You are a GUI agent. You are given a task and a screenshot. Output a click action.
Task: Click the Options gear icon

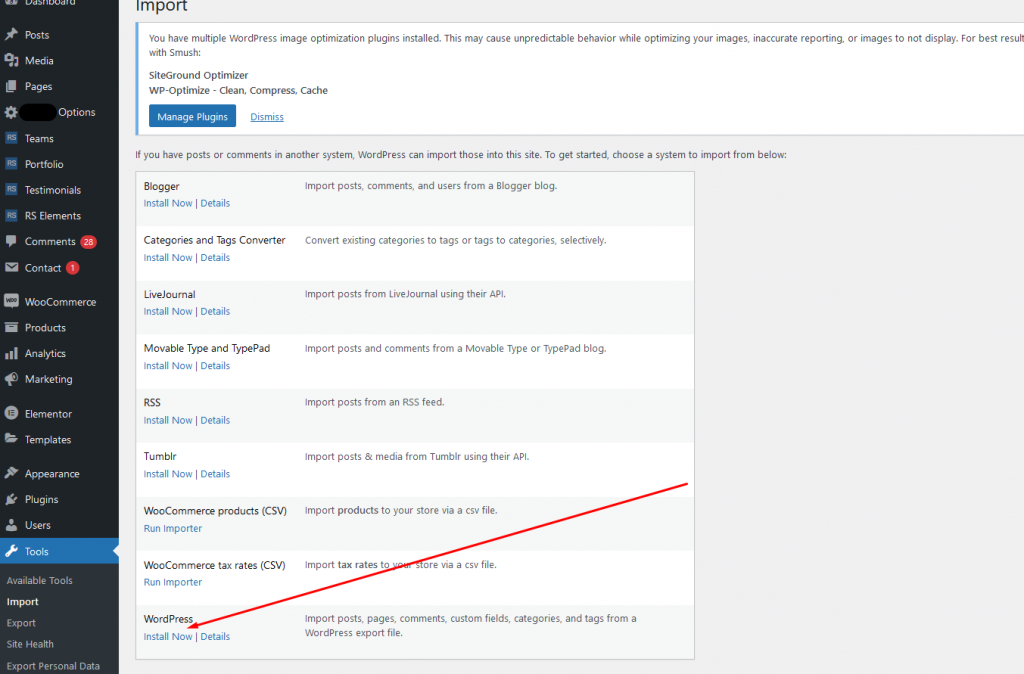(x=11, y=112)
